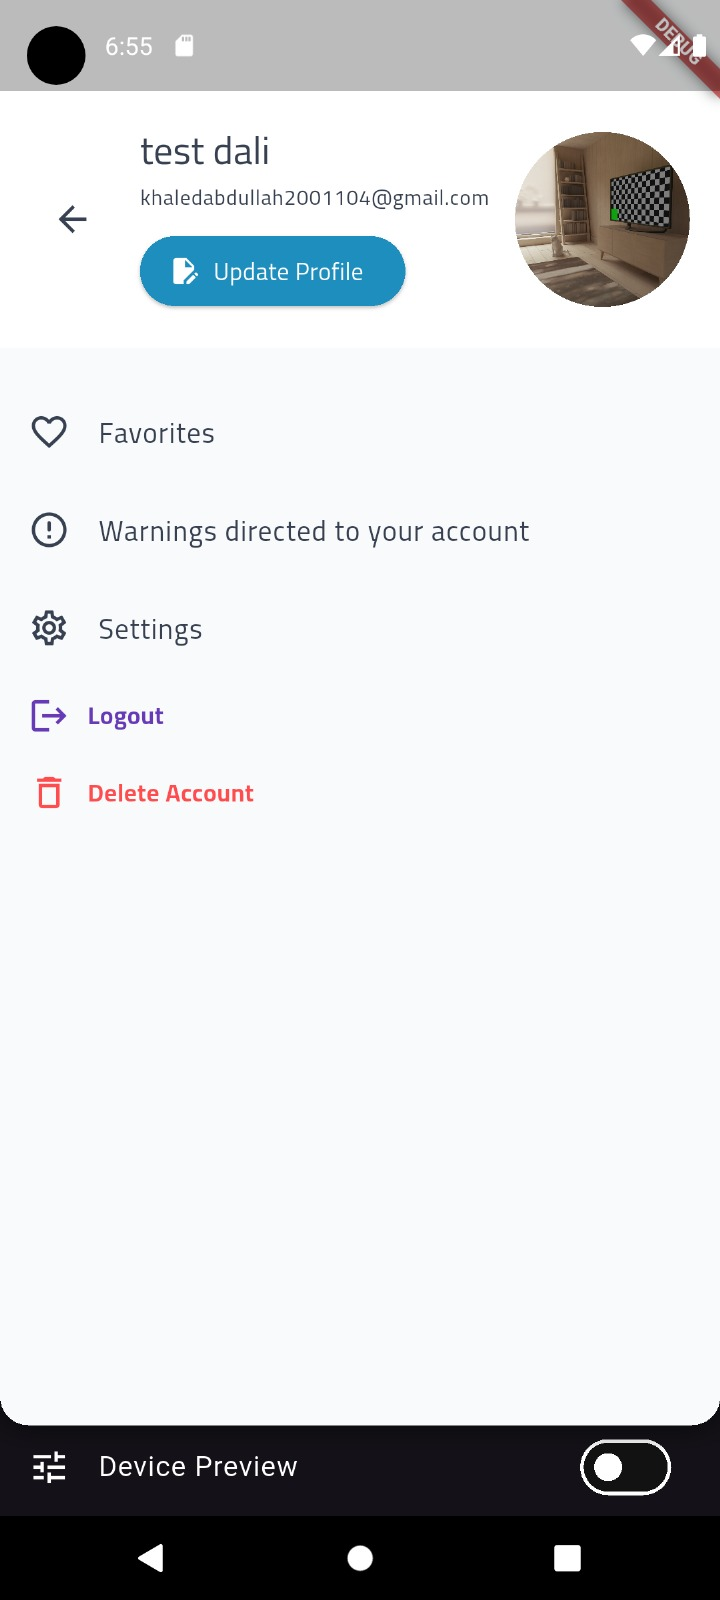
Task: Tap the back arrow icon
Action: coord(73,219)
